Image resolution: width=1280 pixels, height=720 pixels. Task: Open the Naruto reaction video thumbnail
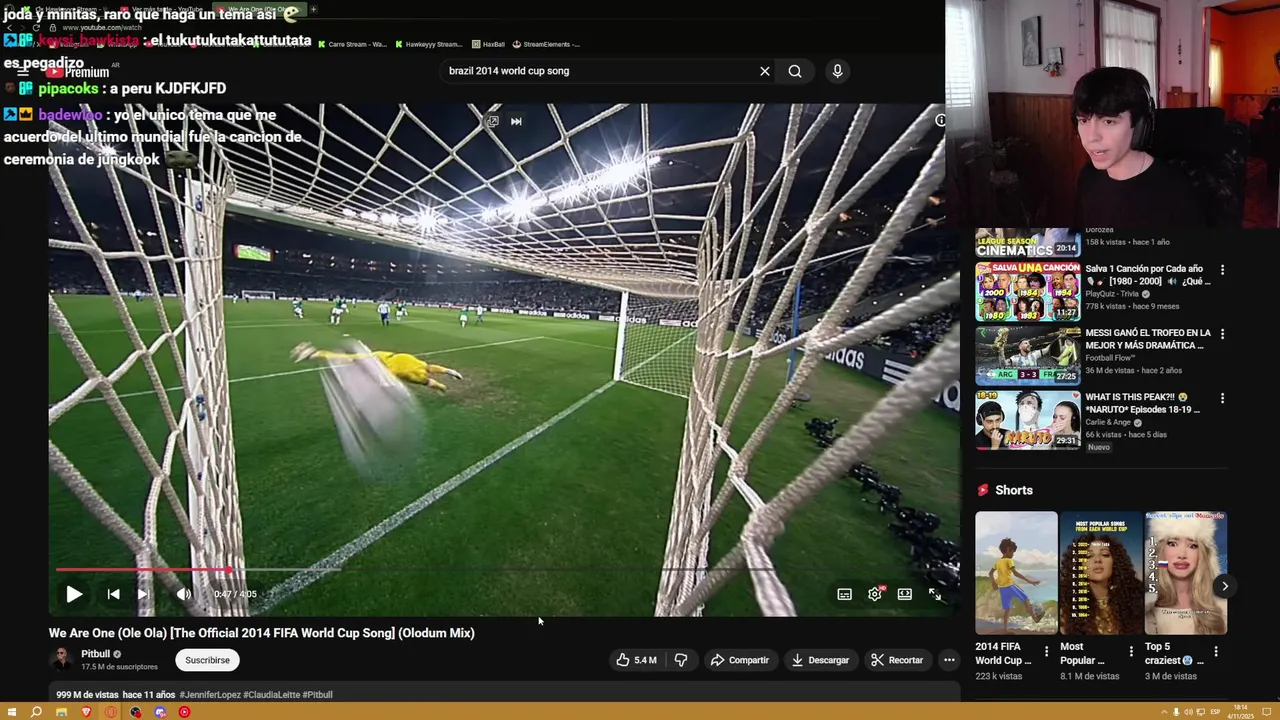pos(1028,419)
